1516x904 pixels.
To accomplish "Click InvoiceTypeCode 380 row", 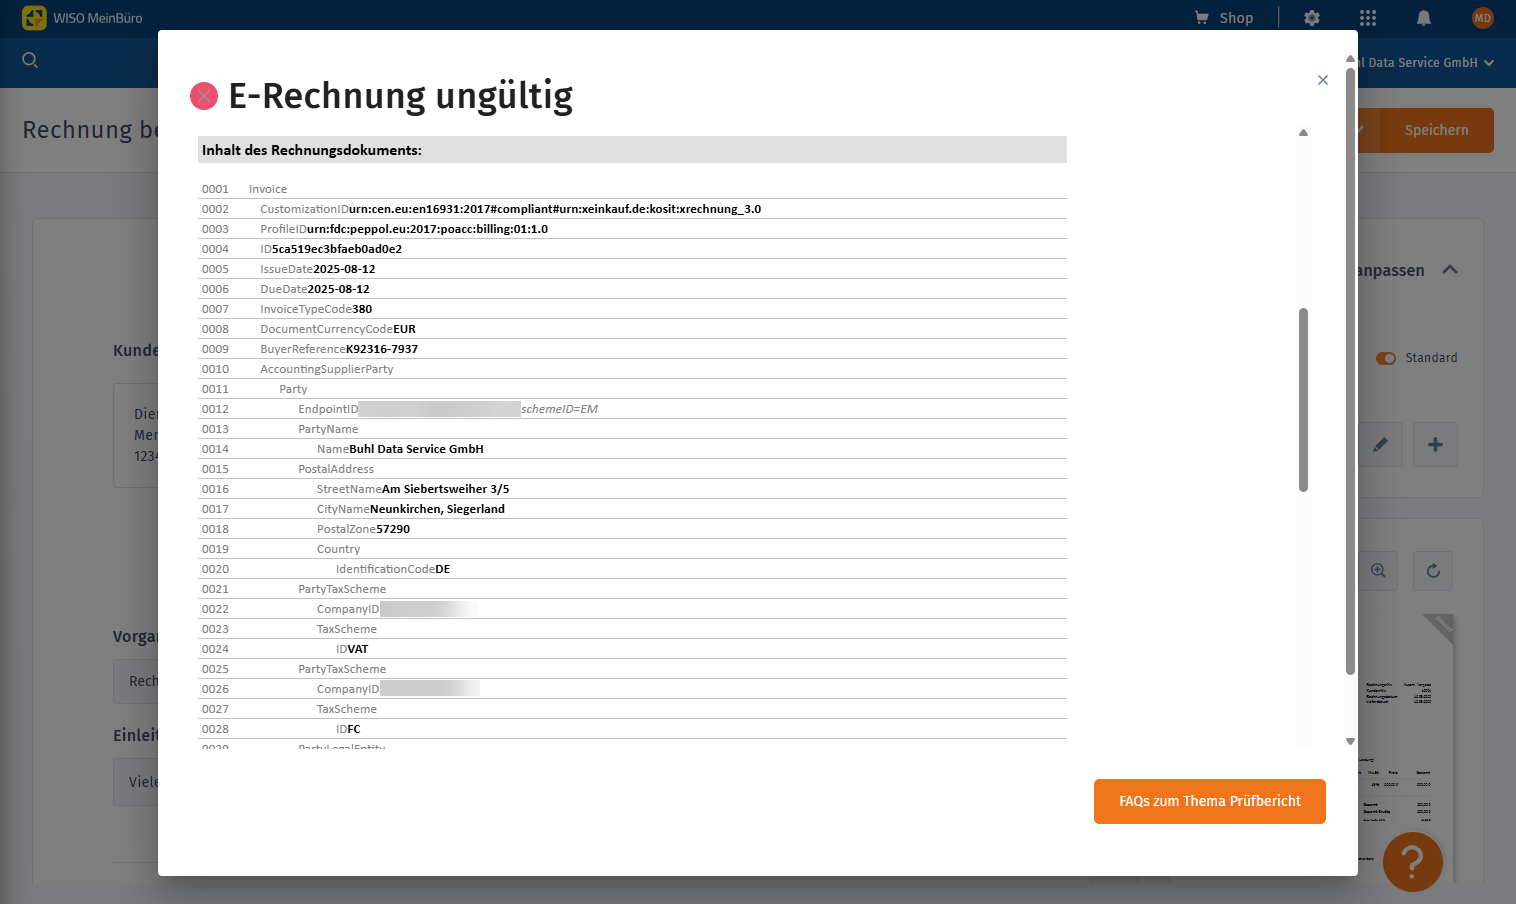I will tap(632, 309).
